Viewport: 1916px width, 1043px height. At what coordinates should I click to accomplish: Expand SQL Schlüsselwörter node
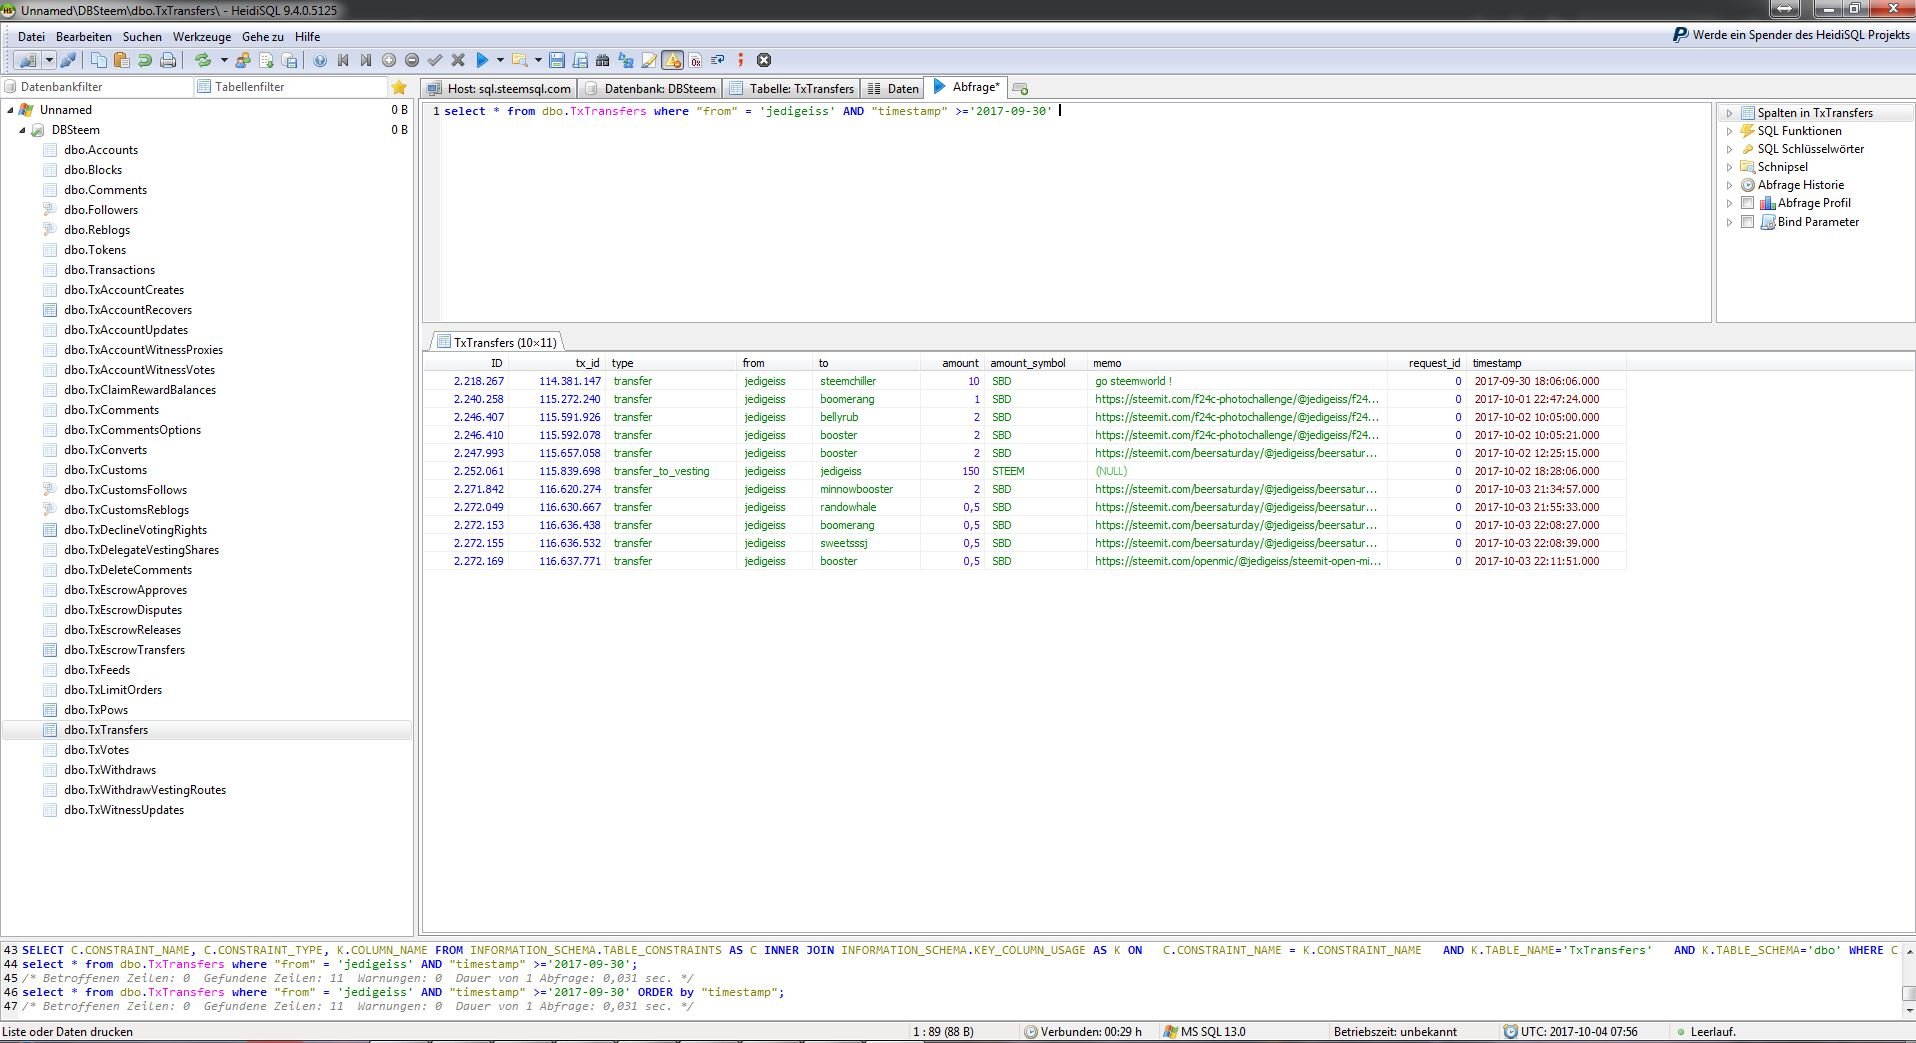click(1729, 149)
